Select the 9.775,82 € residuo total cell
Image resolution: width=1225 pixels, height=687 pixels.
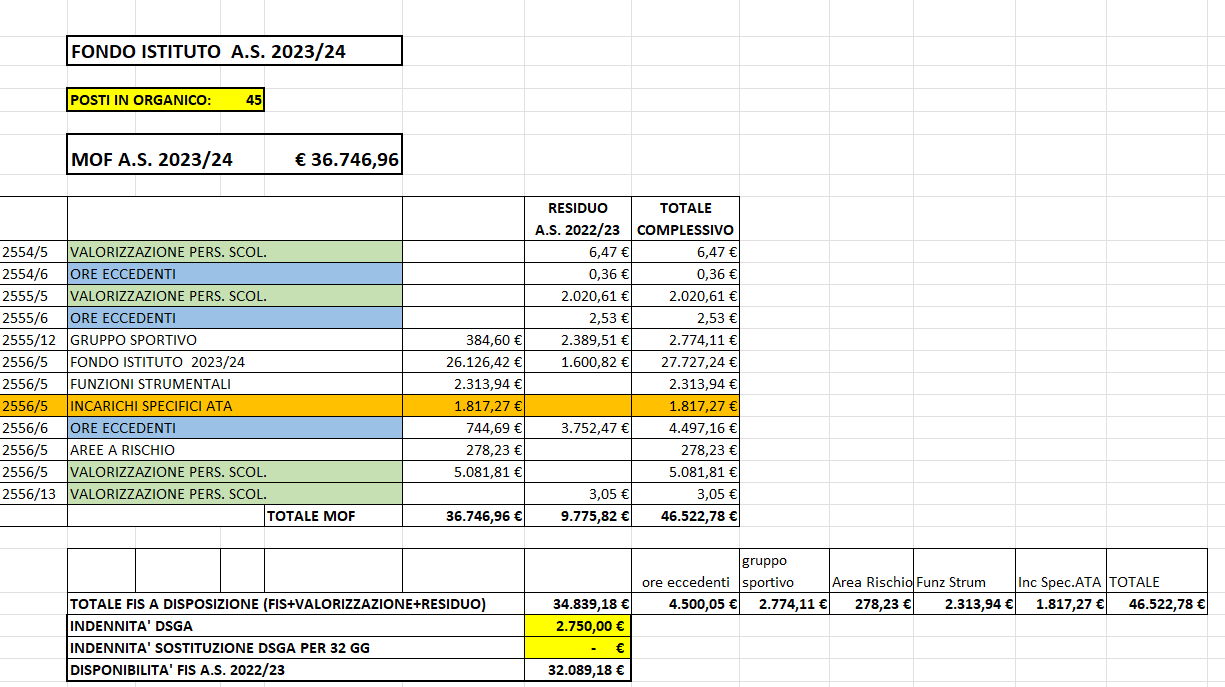click(x=578, y=516)
